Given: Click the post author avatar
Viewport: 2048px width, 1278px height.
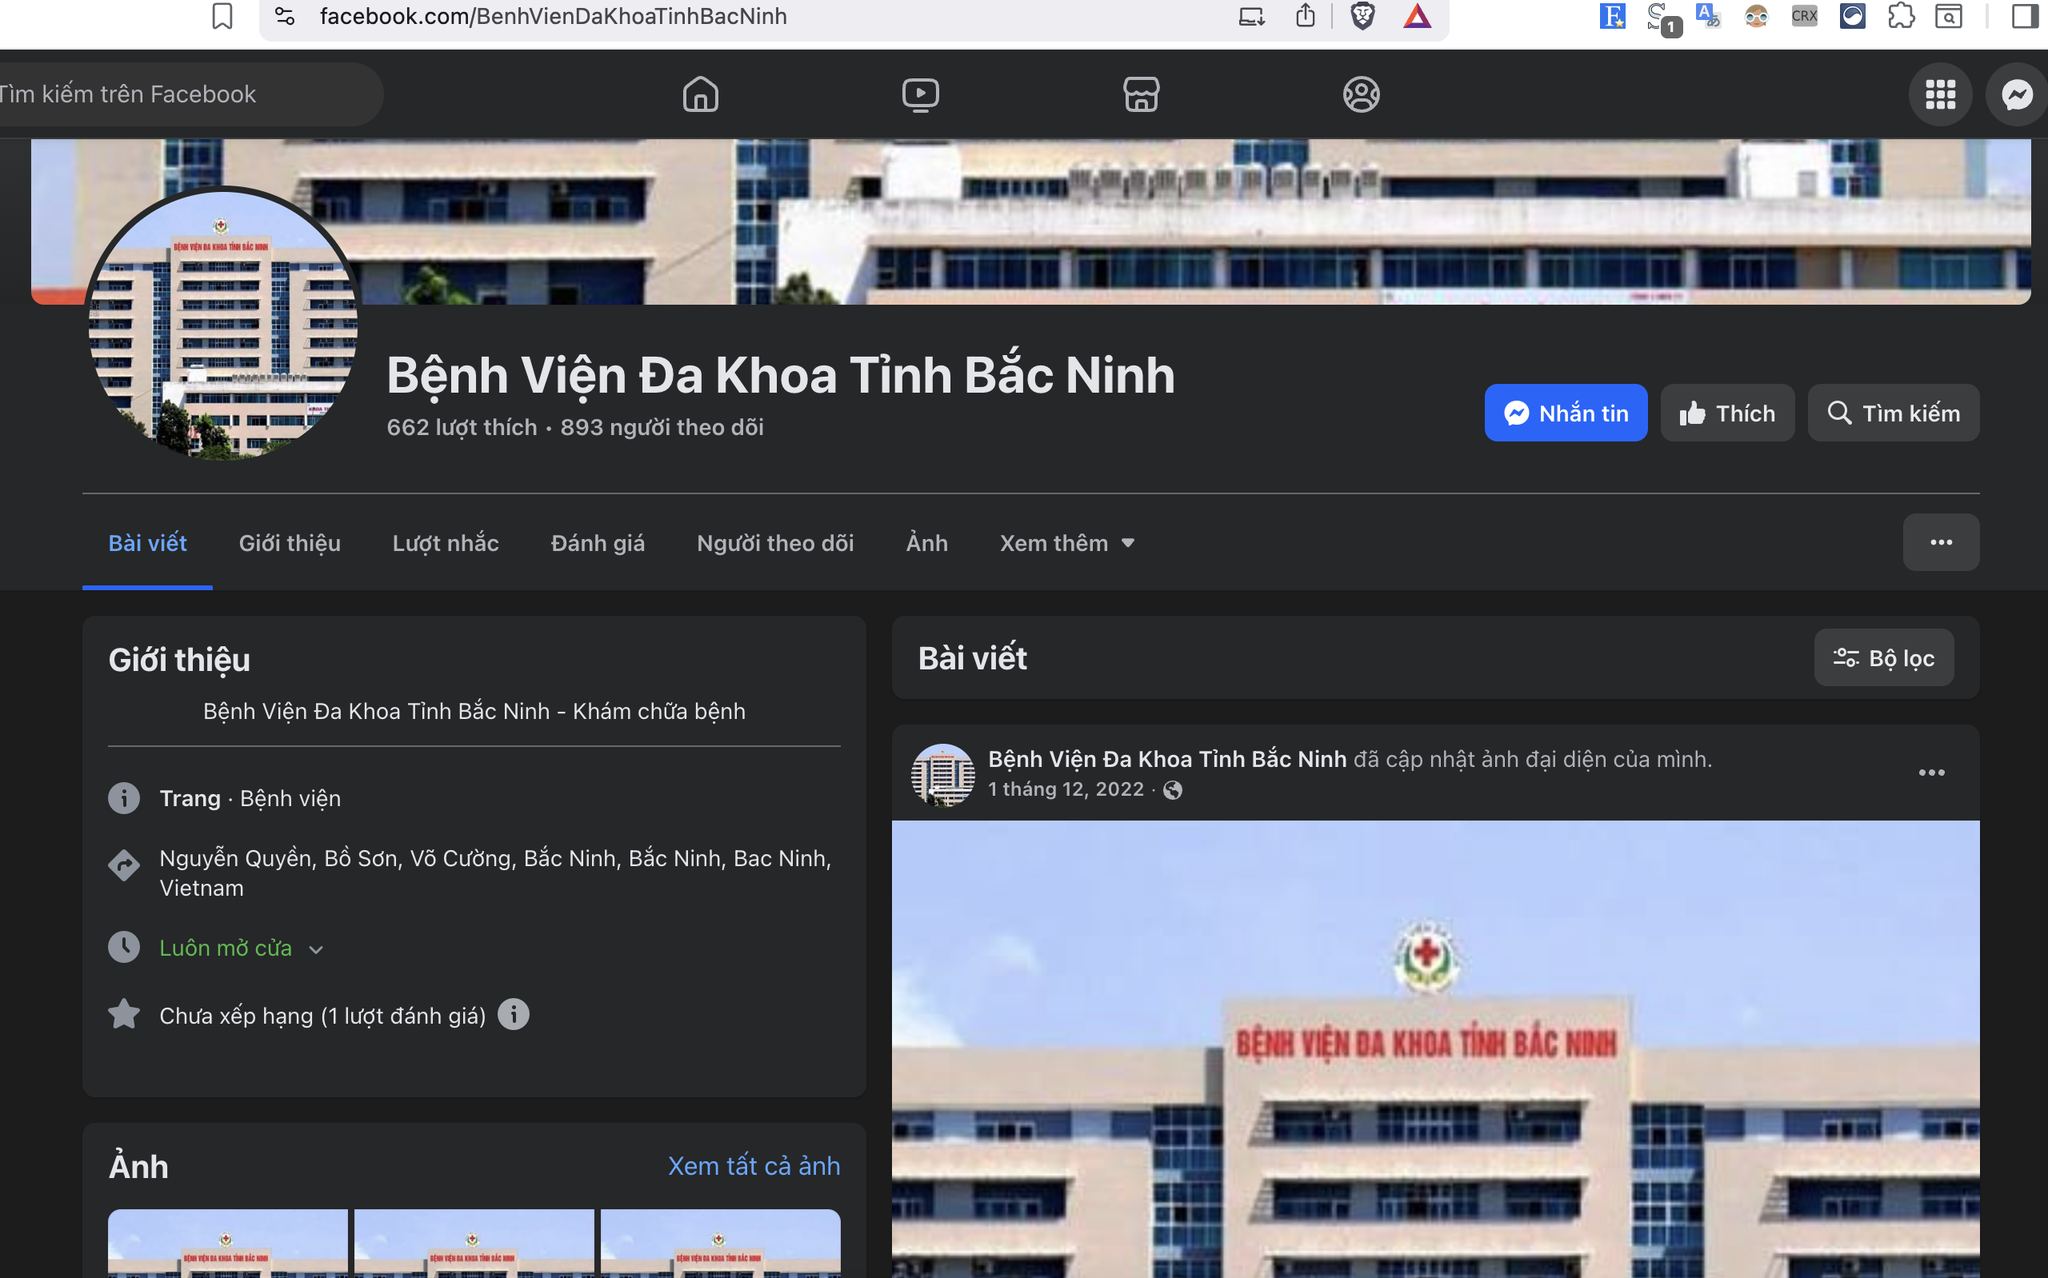Looking at the screenshot, I should click(x=943, y=774).
